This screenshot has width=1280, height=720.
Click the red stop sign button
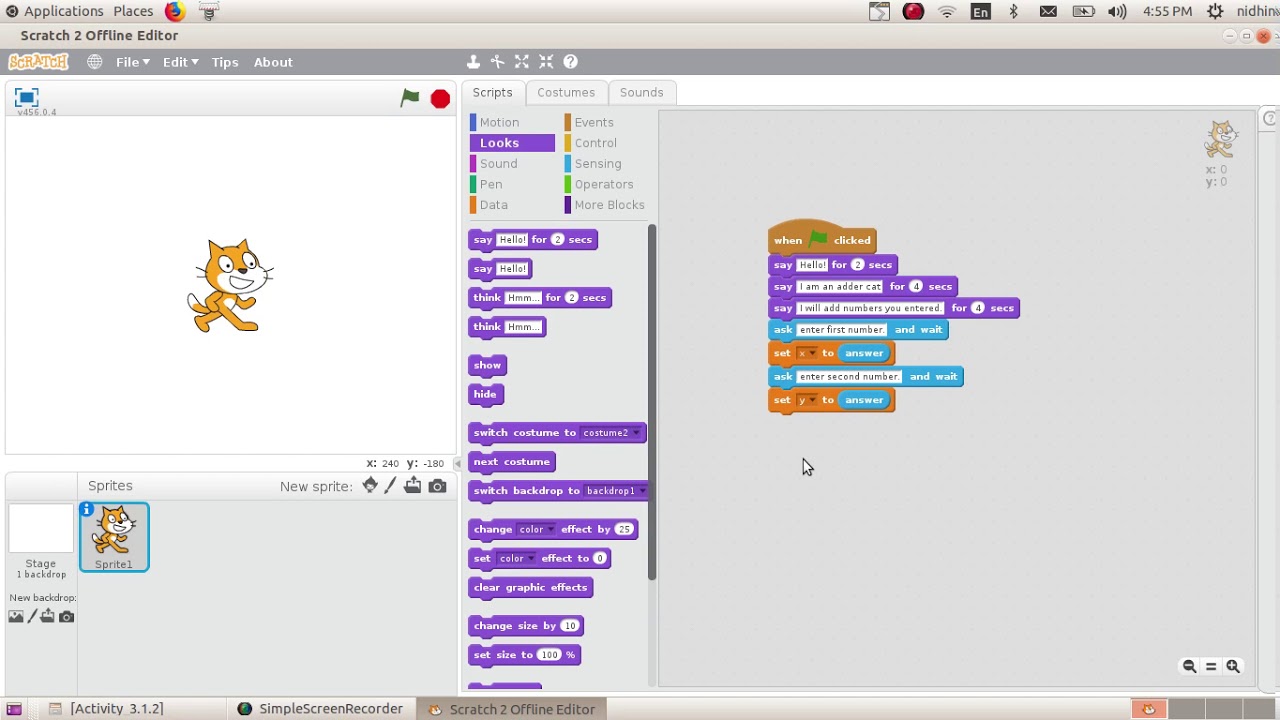440,98
